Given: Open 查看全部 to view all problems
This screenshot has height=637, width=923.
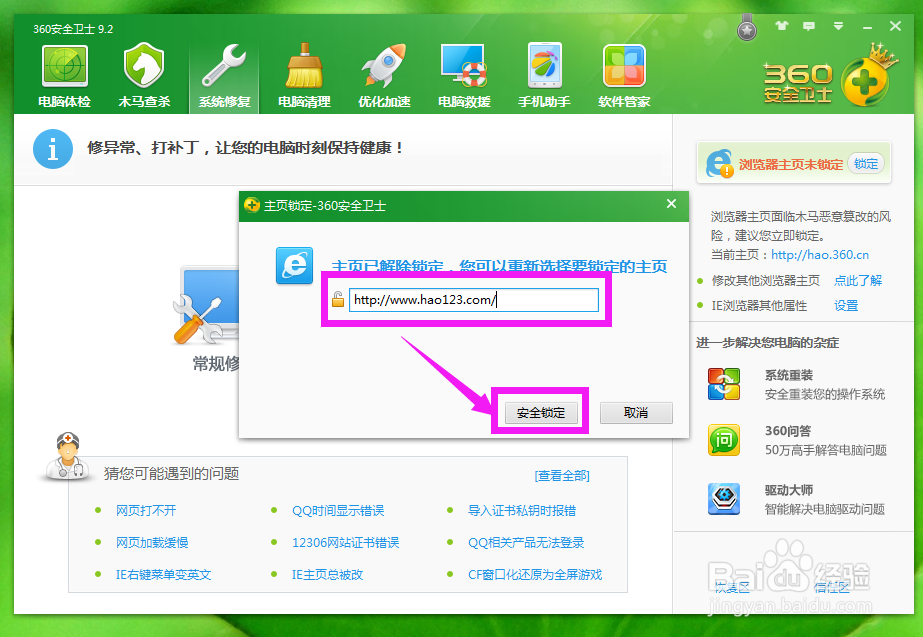Looking at the screenshot, I should 562,476.
